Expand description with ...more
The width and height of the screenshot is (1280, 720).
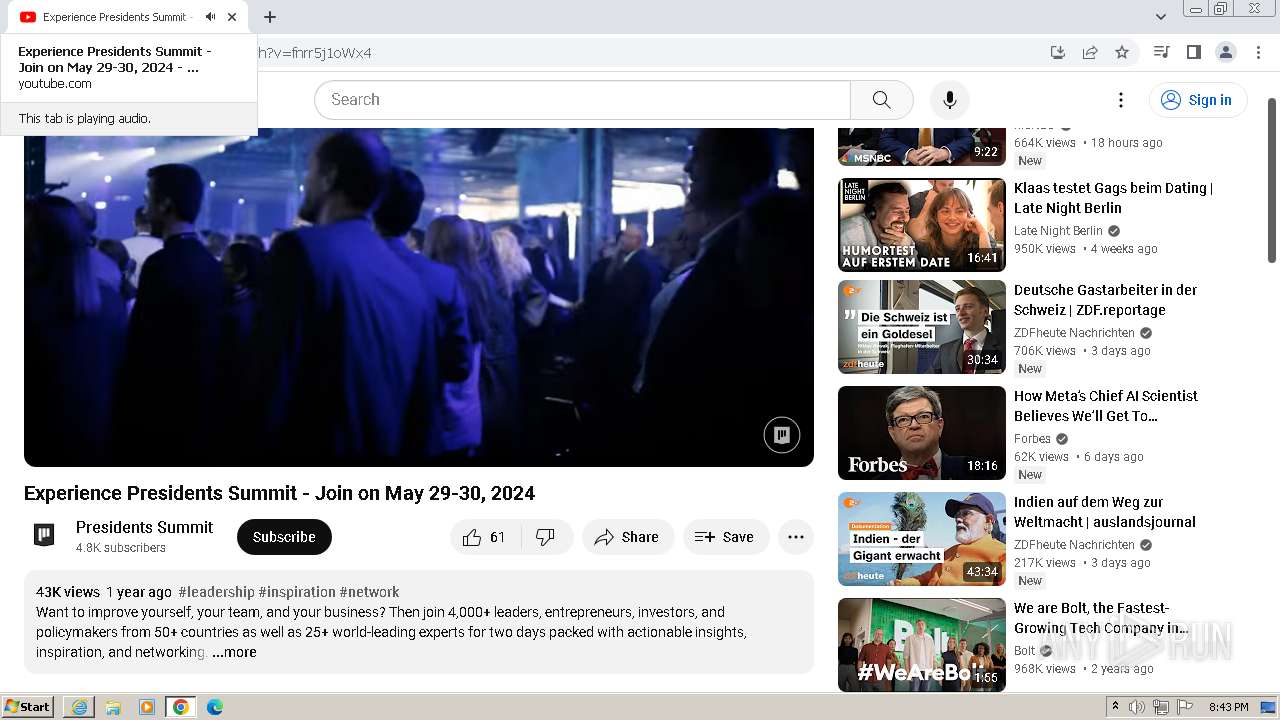[x=234, y=652]
